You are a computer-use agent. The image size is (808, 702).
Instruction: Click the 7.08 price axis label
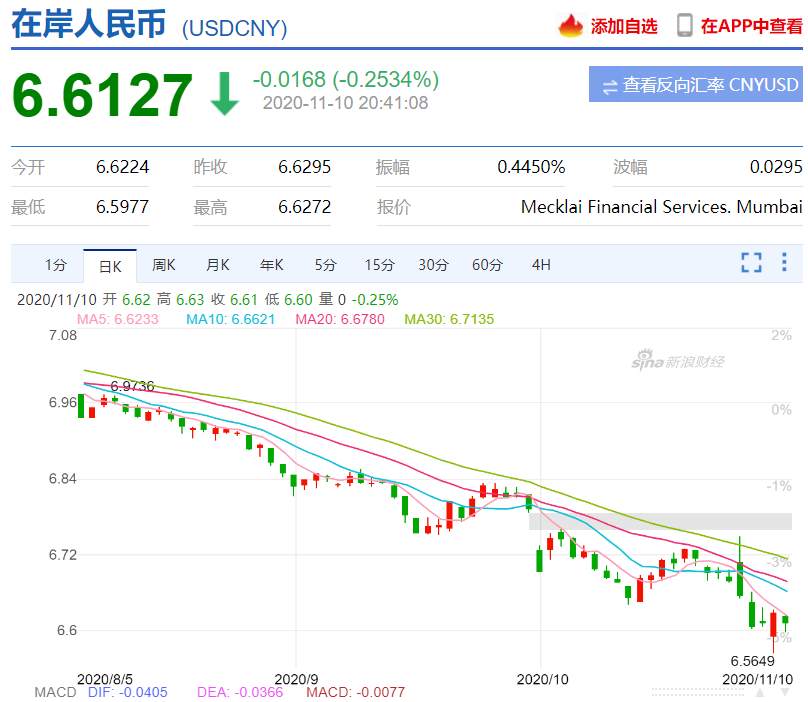[63, 336]
